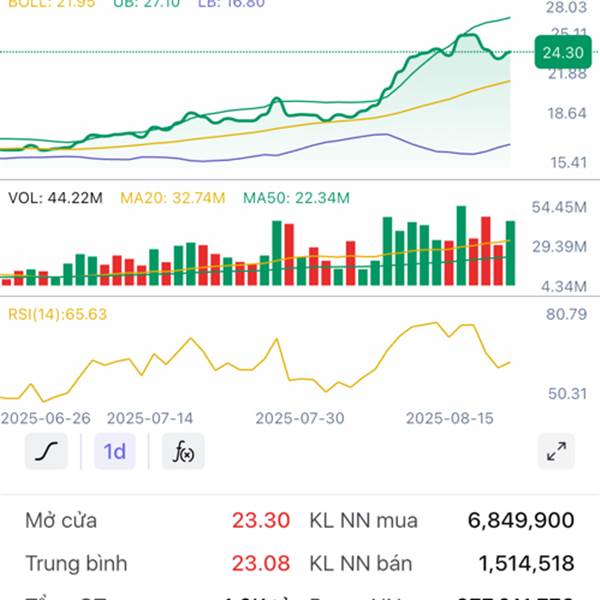Click the KL NN mua label
The image size is (600, 600).
point(363,520)
